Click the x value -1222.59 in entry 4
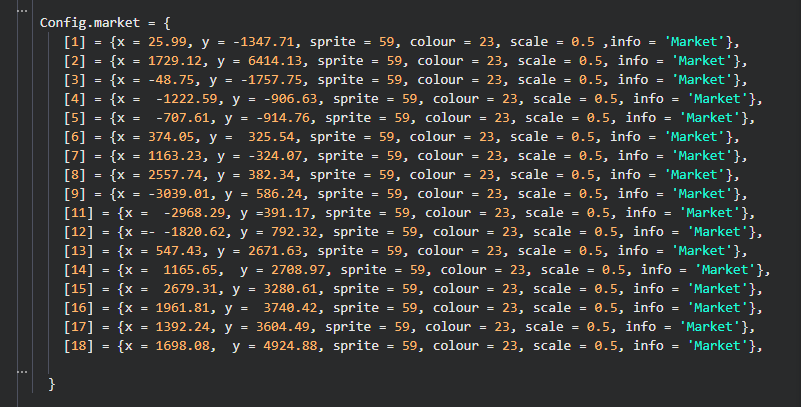 [186, 99]
